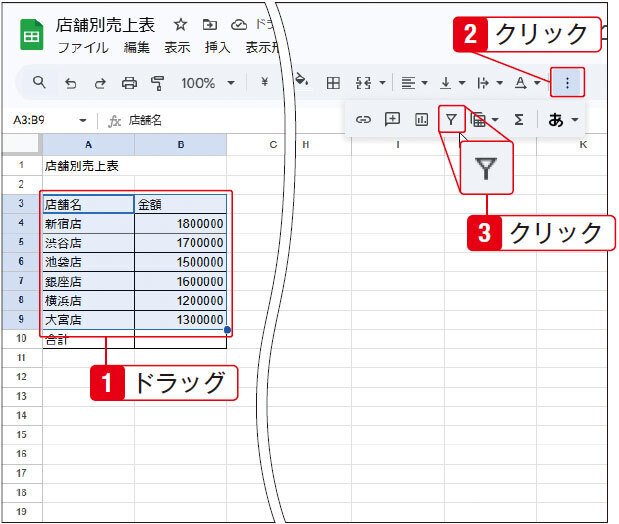Expand the text rotation dropdown arrow
Image resolution: width=619 pixels, height=524 pixels.
pos(537,83)
